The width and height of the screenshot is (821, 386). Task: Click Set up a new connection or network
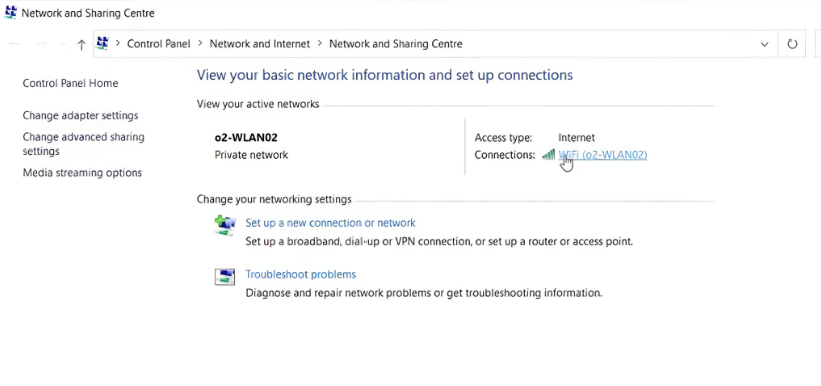(330, 223)
